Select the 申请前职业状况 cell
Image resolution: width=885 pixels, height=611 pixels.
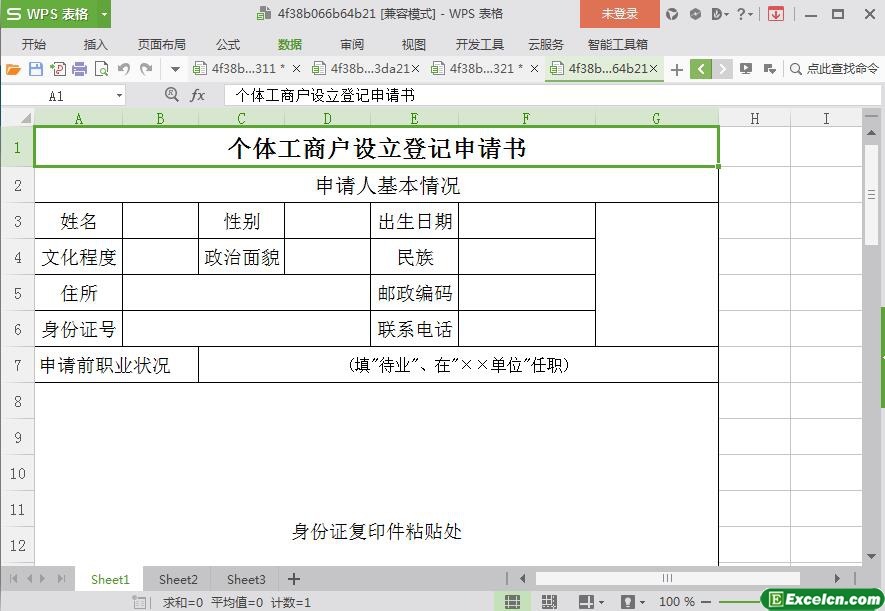tap(117, 365)
